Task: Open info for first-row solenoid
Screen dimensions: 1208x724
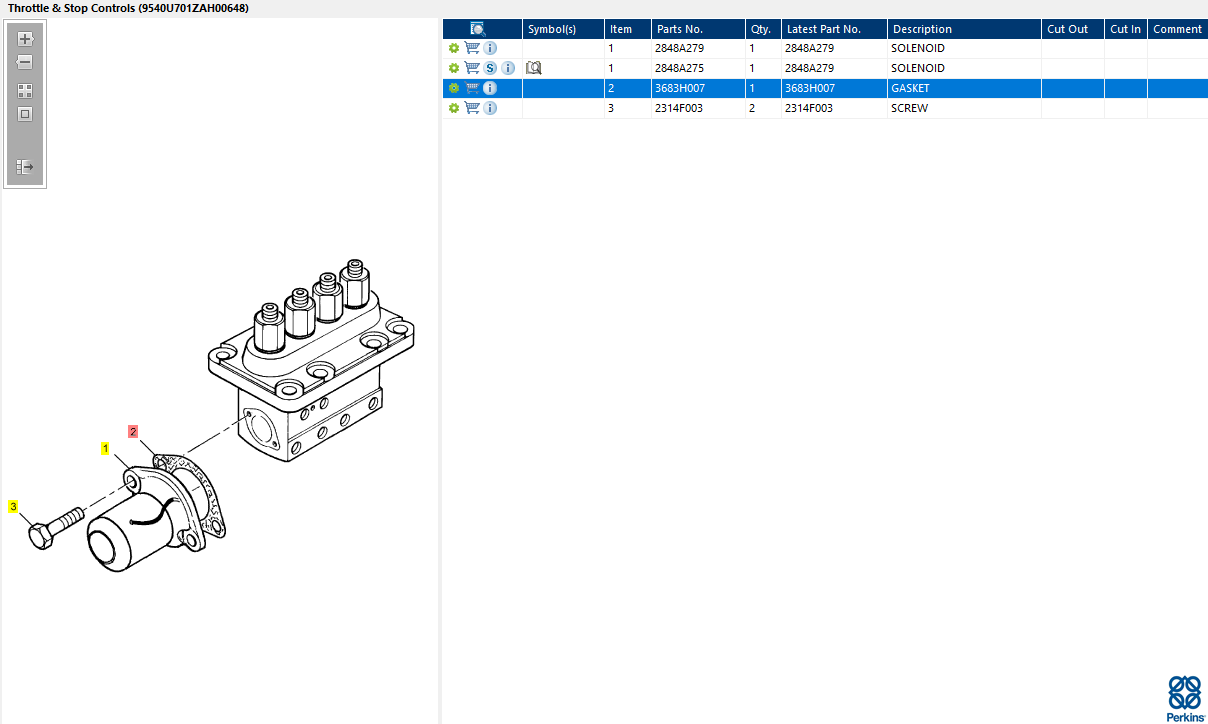Action: [x=490, y=48]
